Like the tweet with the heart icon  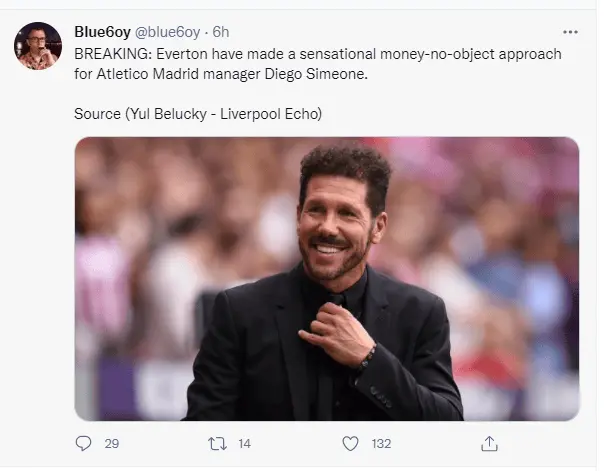click(351, 443)
